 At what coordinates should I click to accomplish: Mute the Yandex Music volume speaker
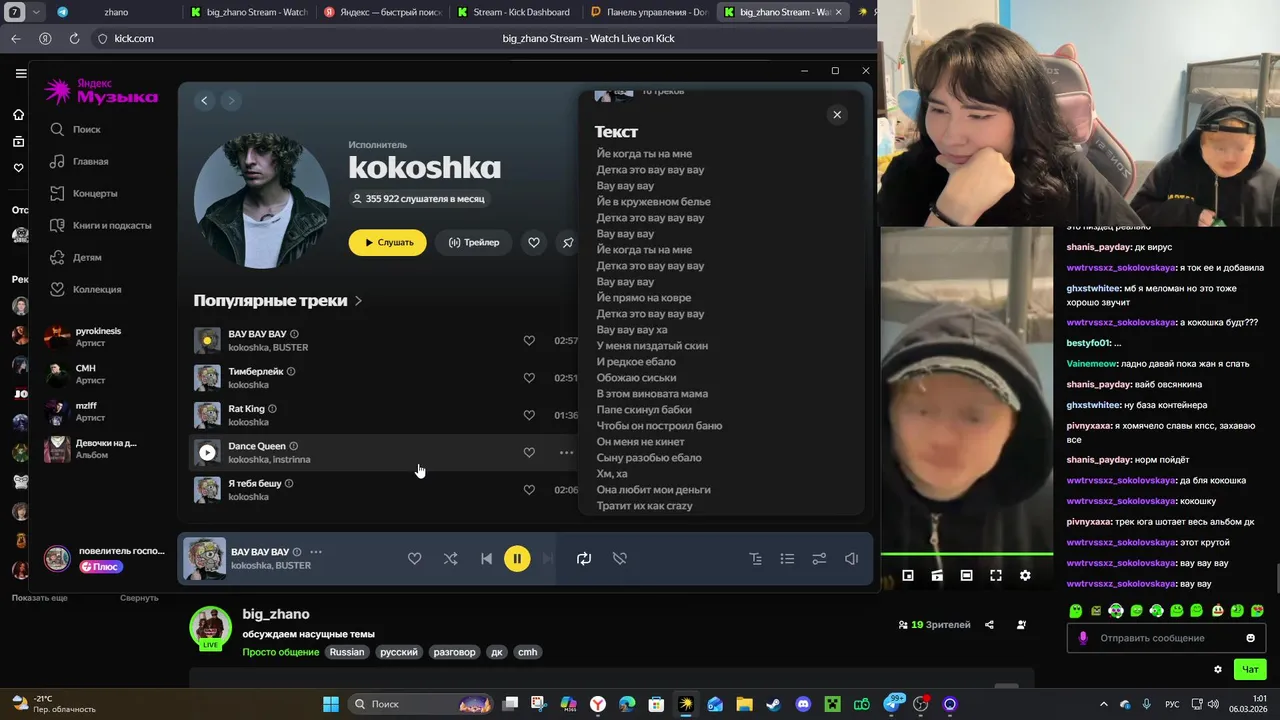(x=852, y=559)
